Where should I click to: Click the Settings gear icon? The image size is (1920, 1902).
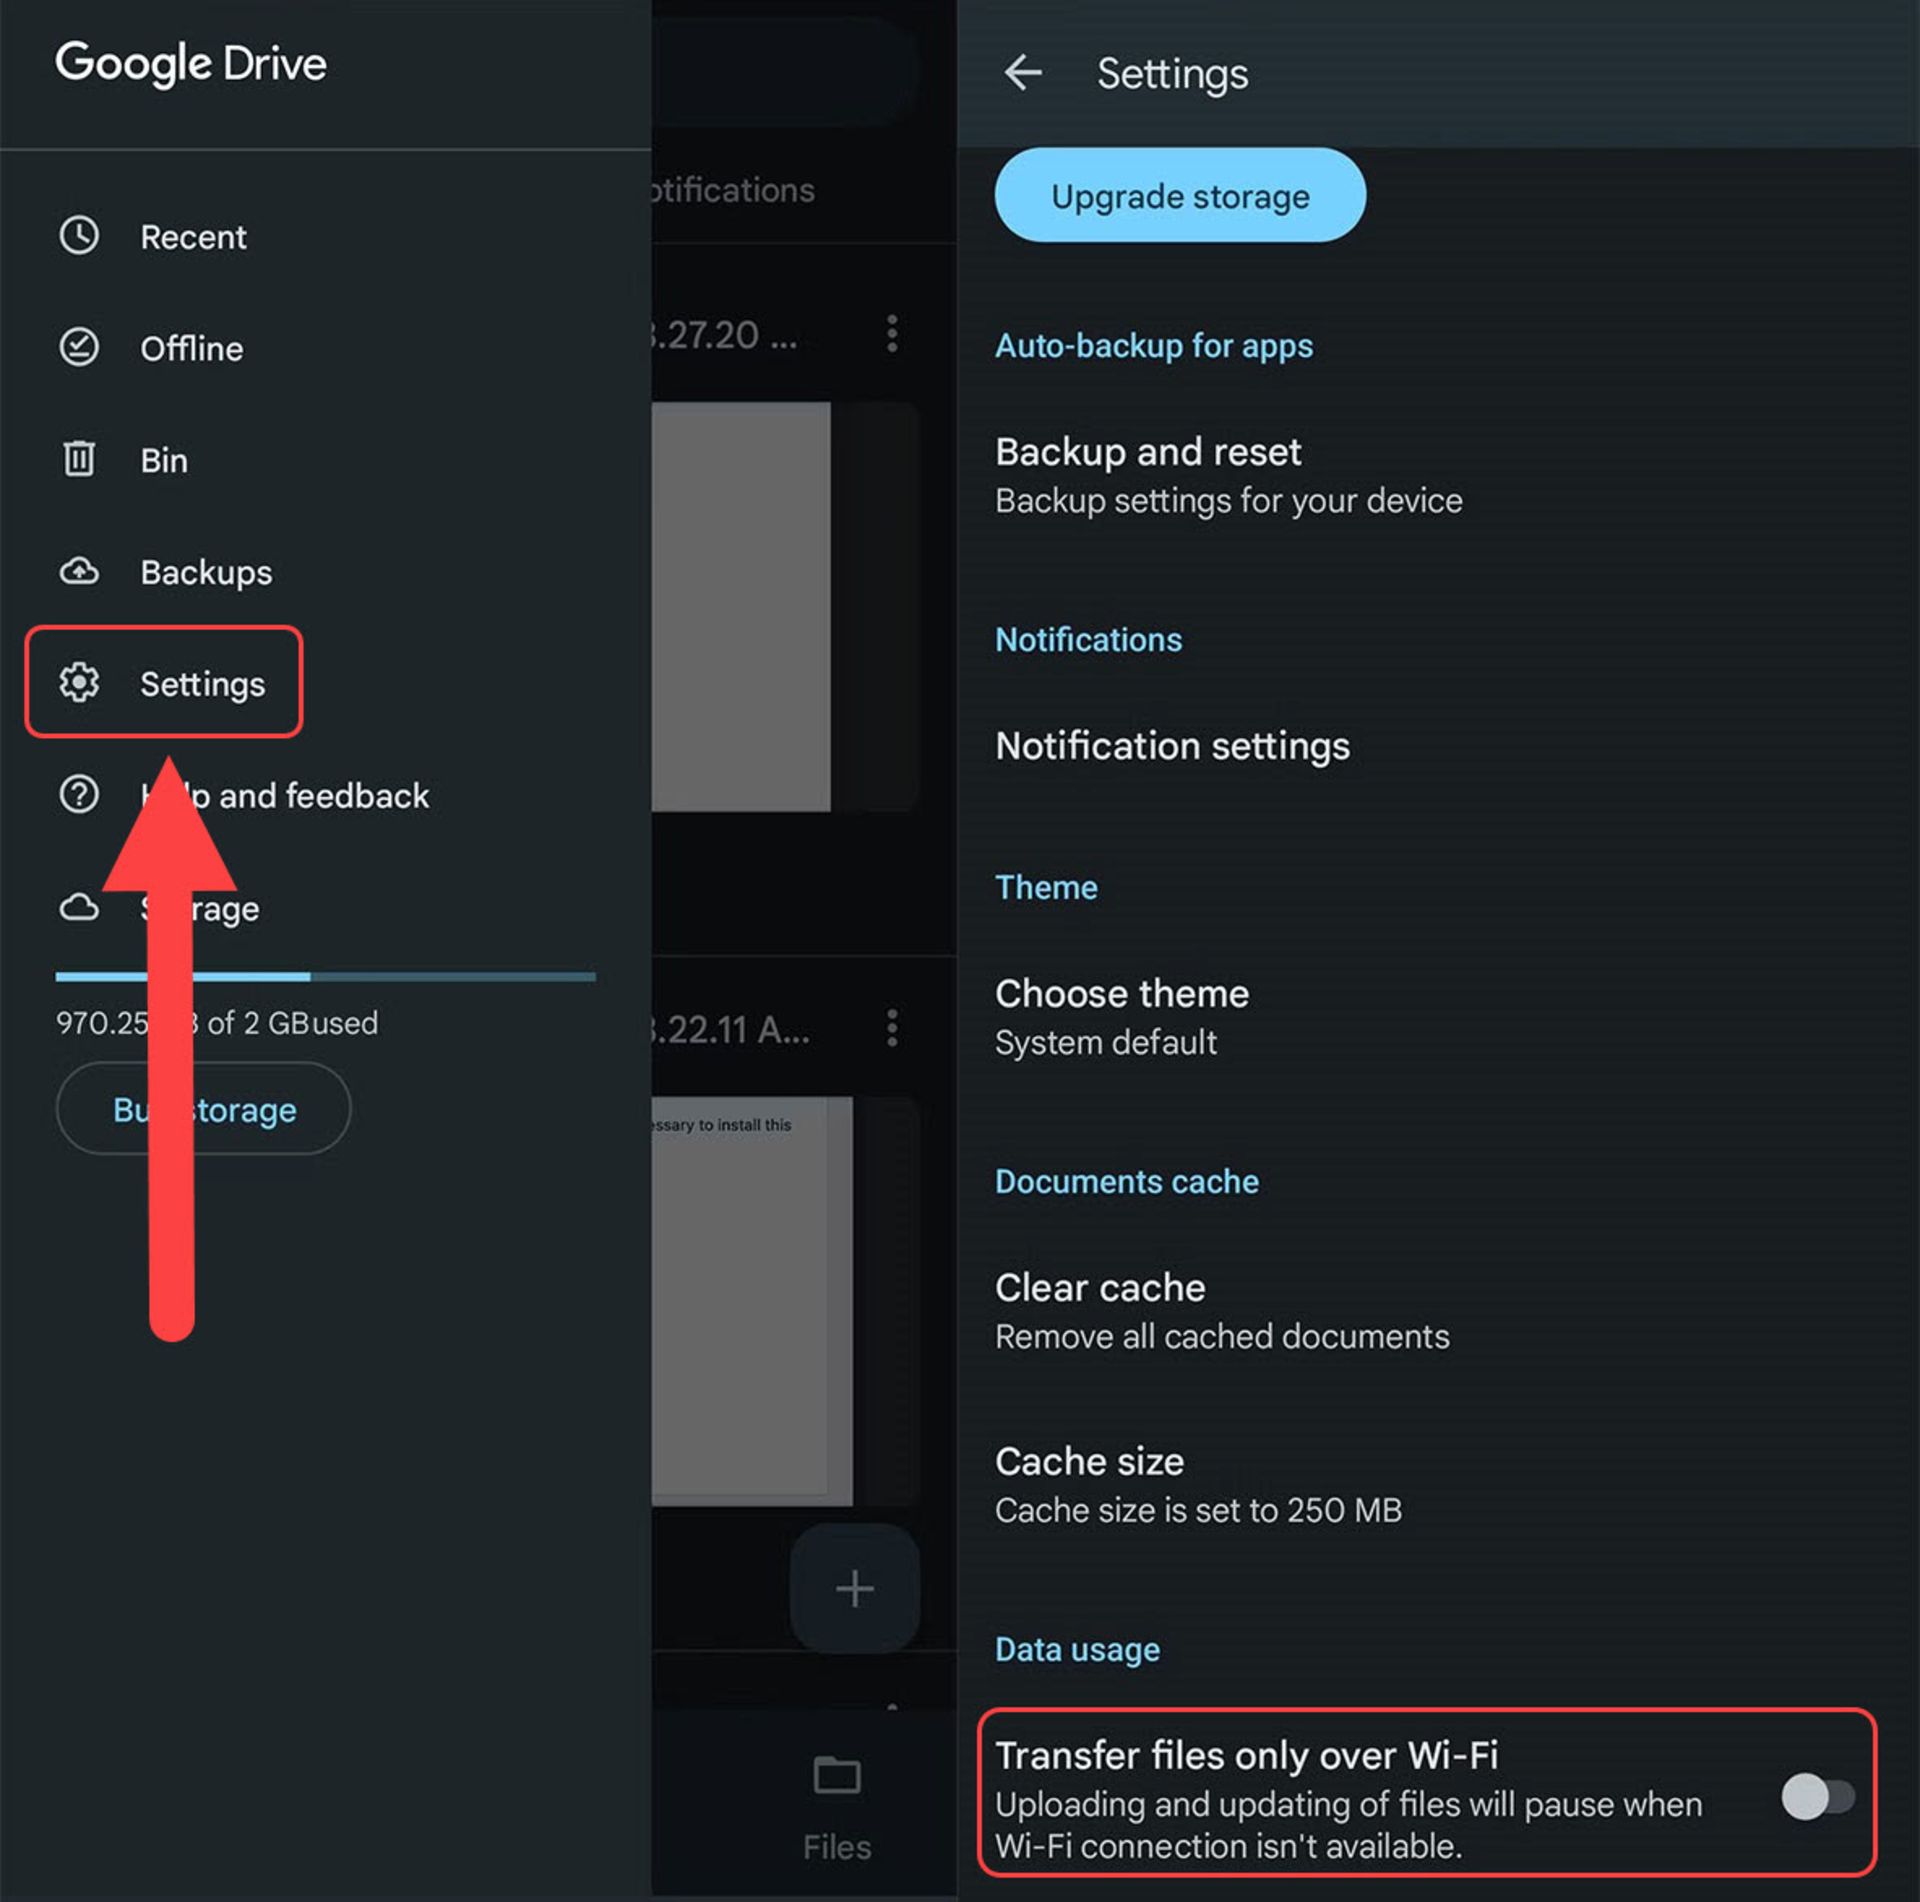(x=79, y=682)
